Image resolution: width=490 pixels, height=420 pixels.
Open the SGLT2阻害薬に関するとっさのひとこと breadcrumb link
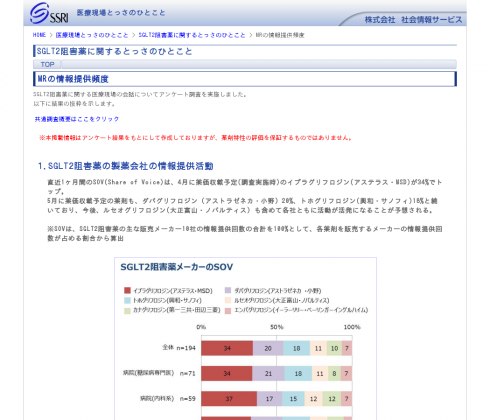pyautogui.click(x=192, y=35)
